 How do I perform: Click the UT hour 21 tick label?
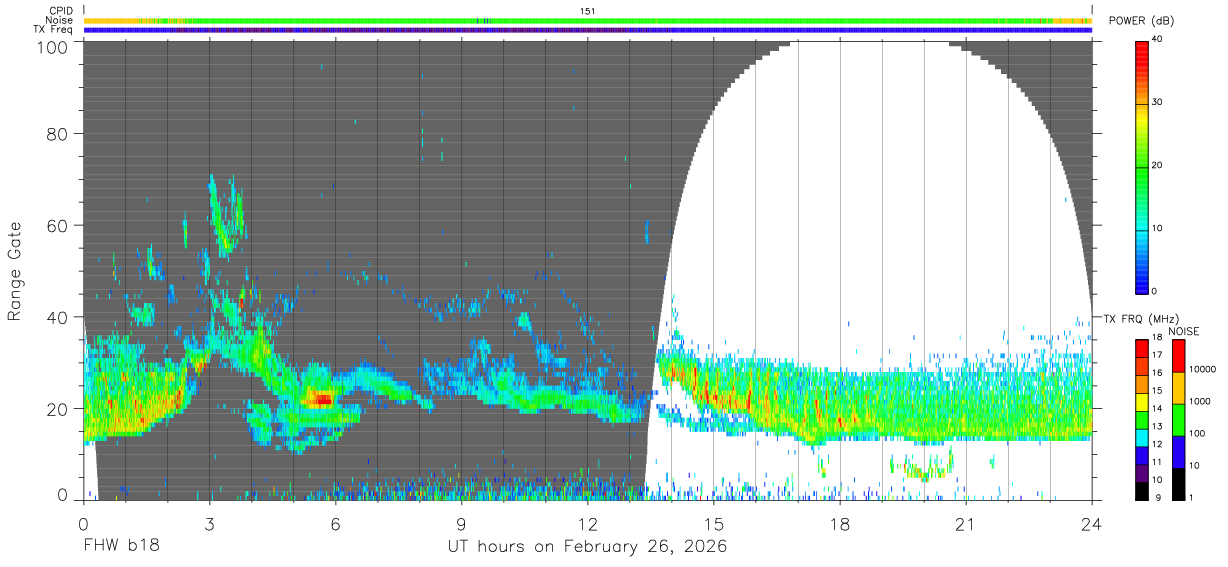coord(965,522)
